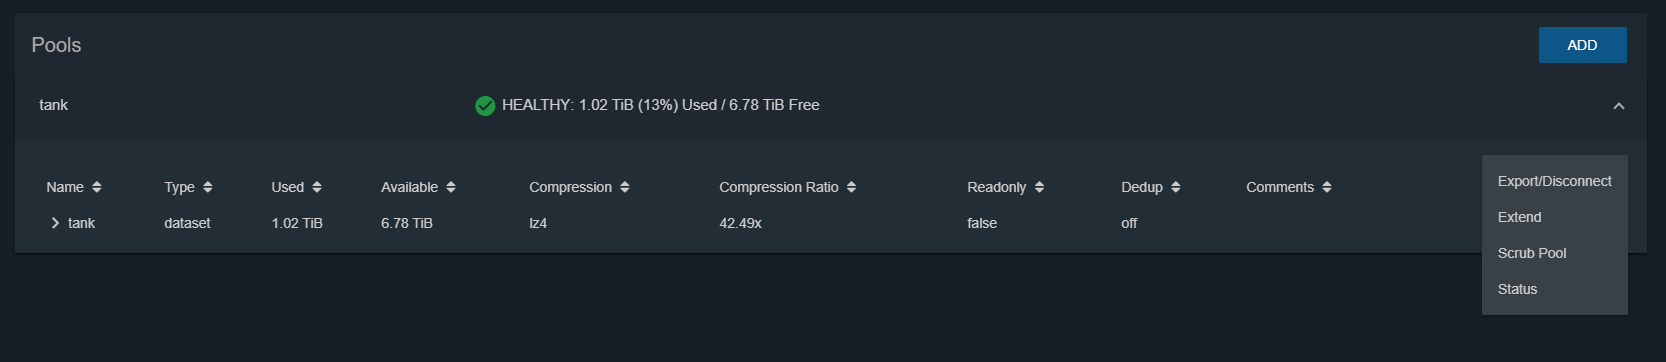Sort by Compression Ratio arrows

[x=852, y=187]
